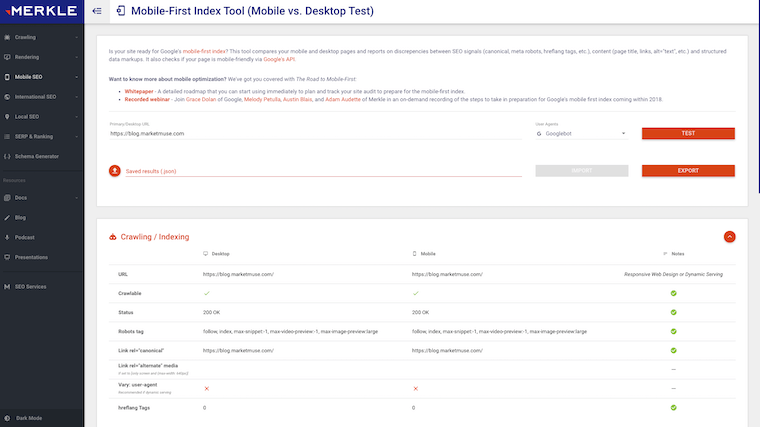
Task: Open the Recorded webinar link
Action: [147, 99]
